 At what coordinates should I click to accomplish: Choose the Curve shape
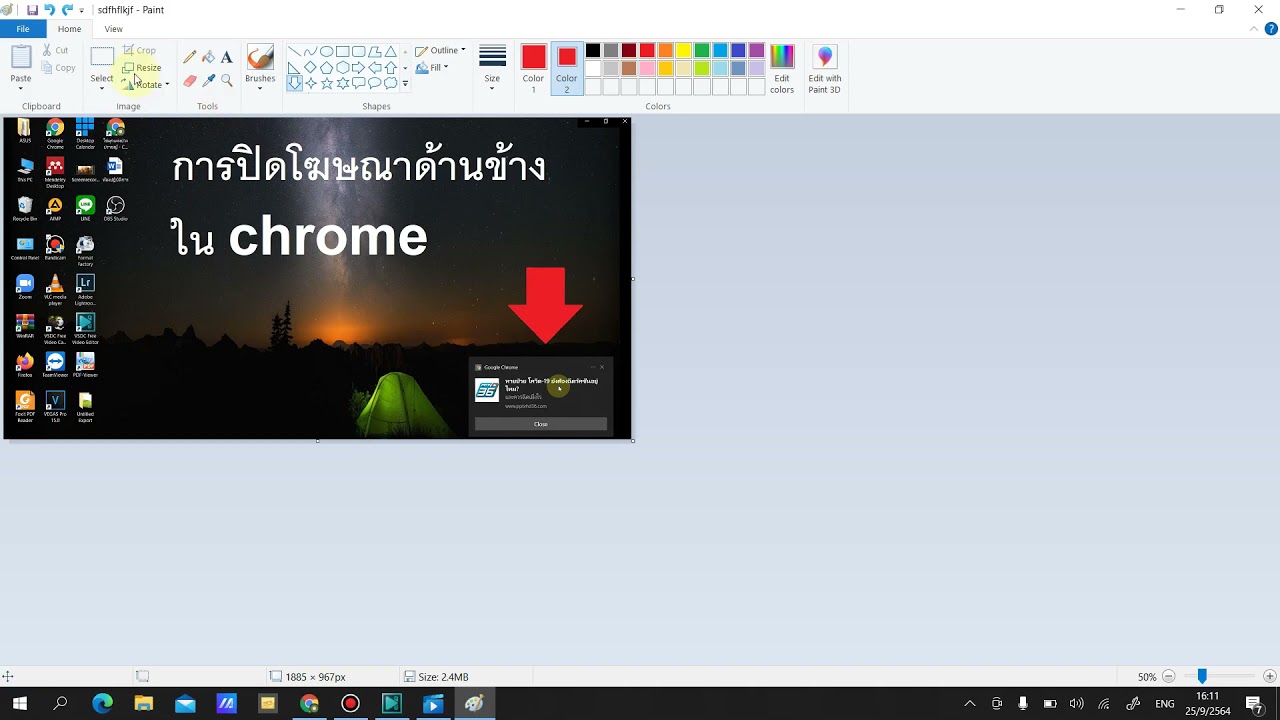(310, 51)
